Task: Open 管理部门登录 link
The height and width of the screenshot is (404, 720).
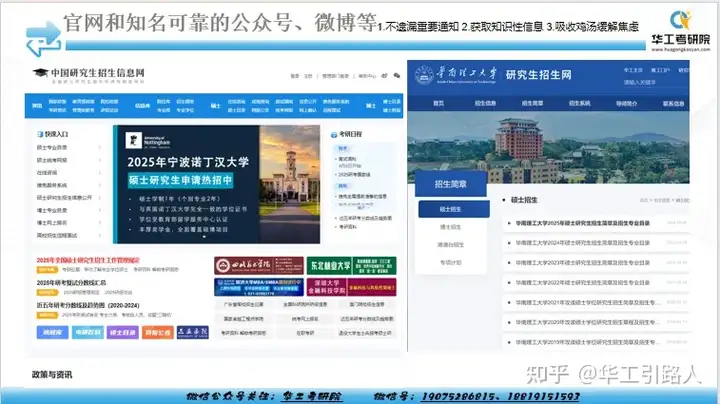Action: [x=335, y=76]
